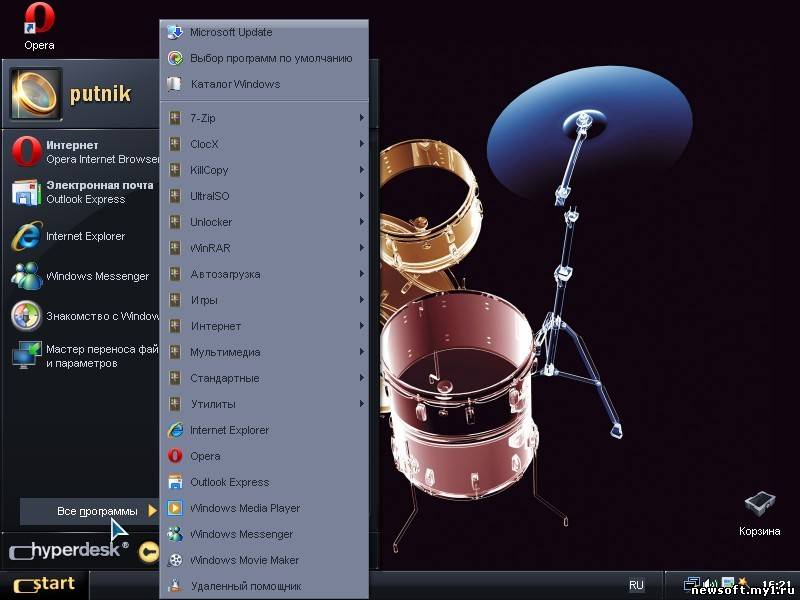Image resolution: width=800 pixels, height=600 pixels.
Task: Open the Стандартные programs folder
Action: pos(264,378)
